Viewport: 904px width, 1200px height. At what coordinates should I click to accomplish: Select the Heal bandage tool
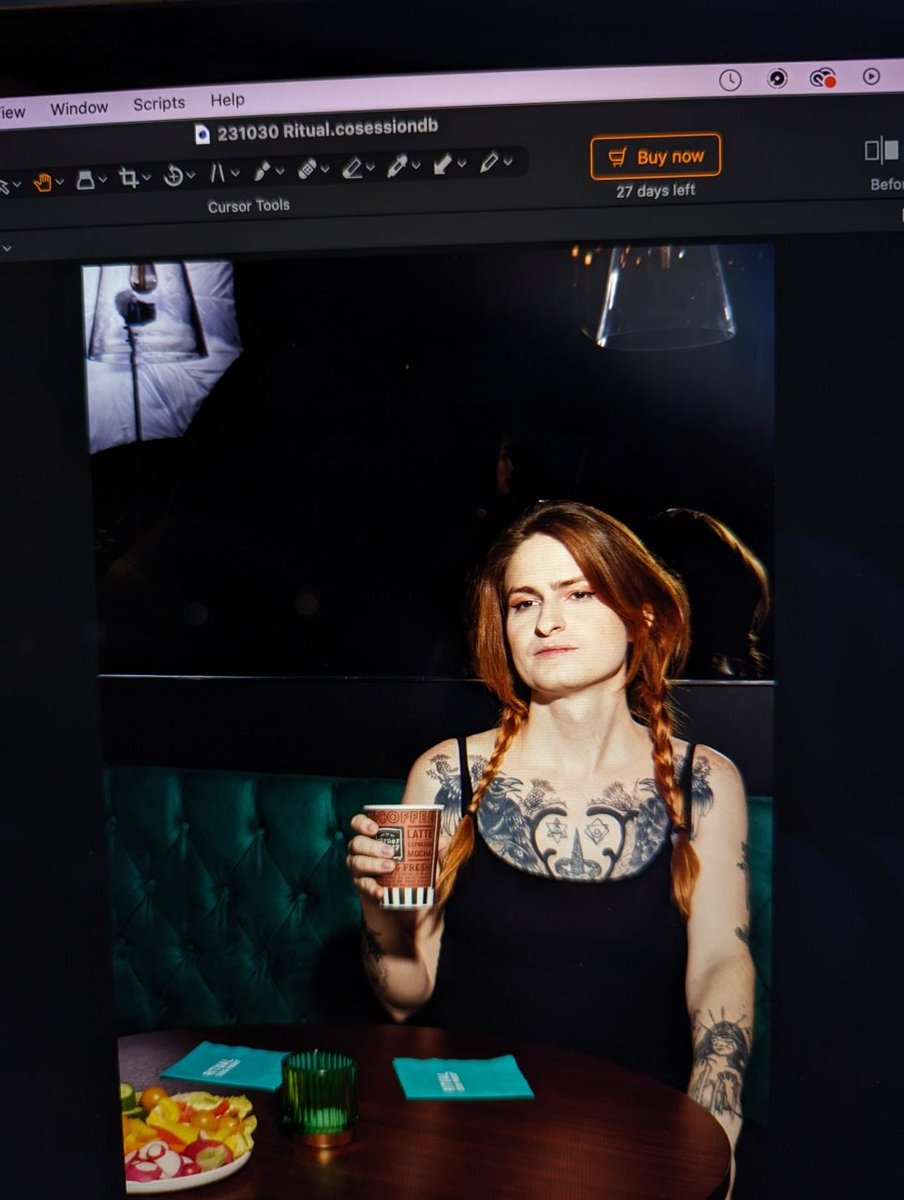pos(307,169)
